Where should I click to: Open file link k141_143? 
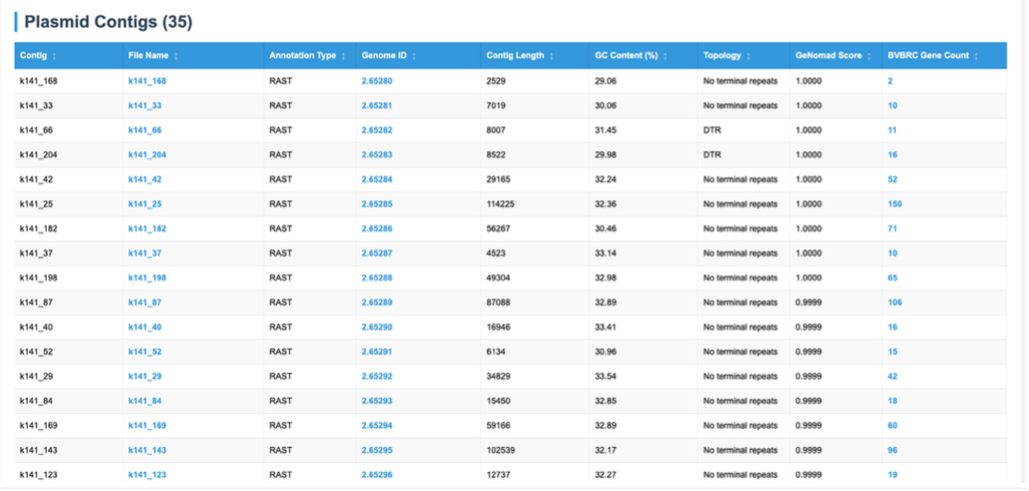click(147, 450)
